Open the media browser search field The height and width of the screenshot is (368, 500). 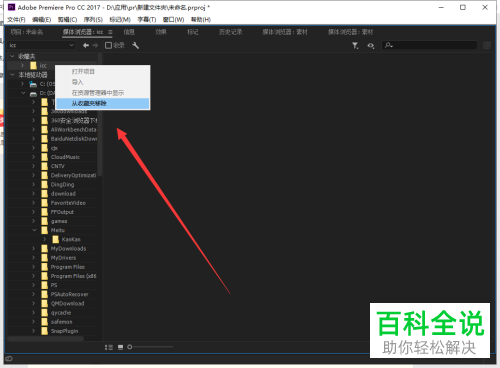(430, 45)
